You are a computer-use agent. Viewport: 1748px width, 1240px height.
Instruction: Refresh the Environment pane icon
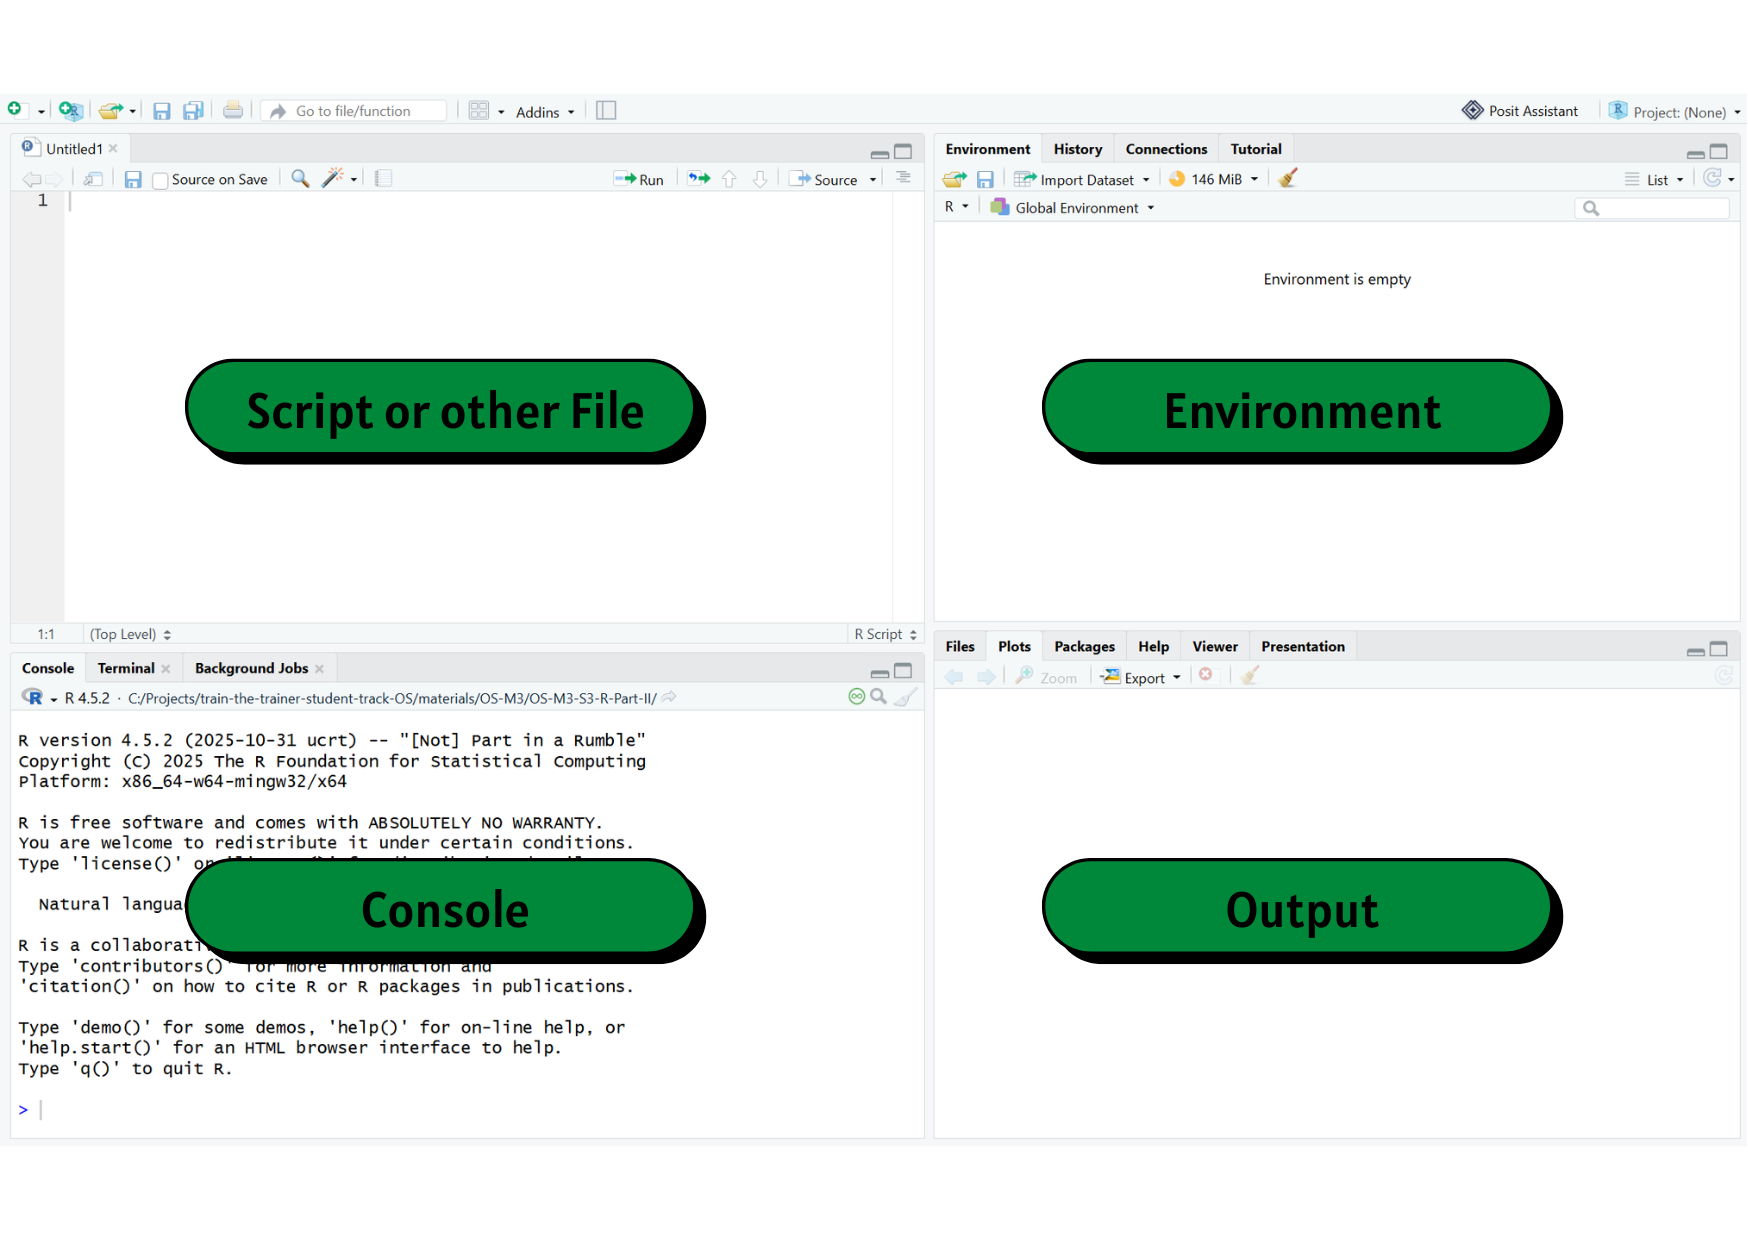(1713, 178)
